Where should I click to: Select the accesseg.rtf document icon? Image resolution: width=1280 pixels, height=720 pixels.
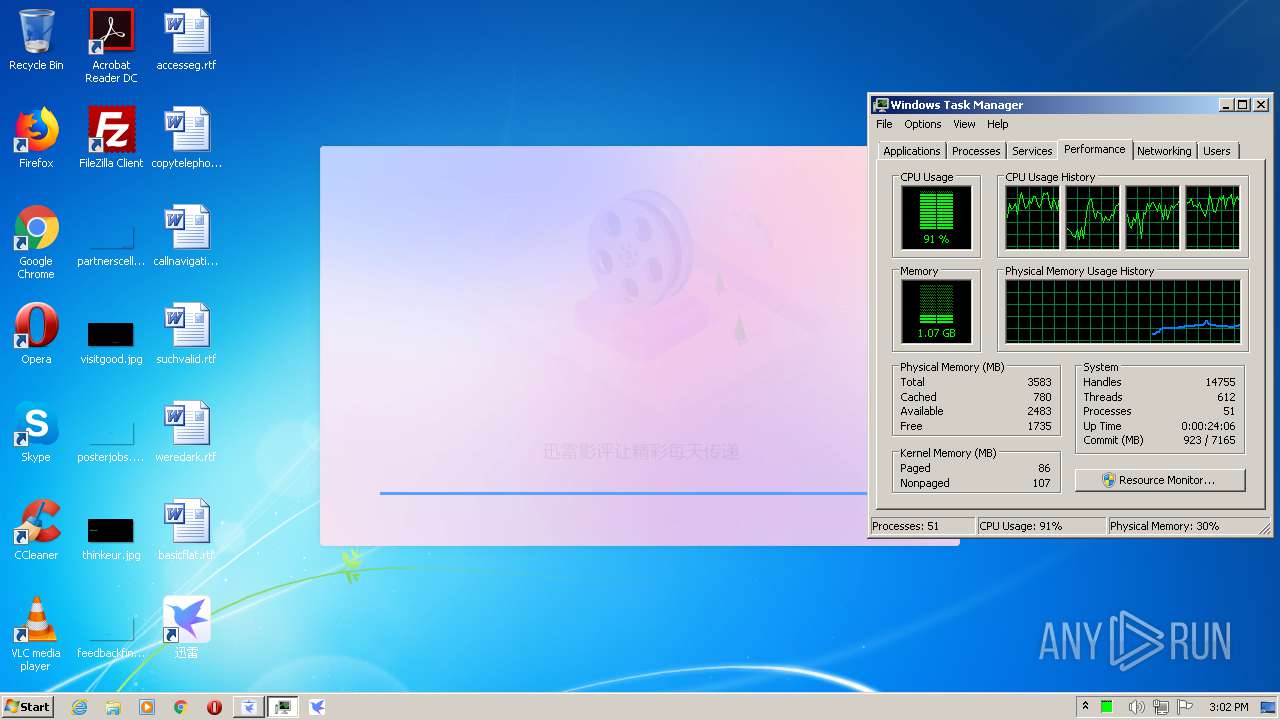tap(186, 40)
